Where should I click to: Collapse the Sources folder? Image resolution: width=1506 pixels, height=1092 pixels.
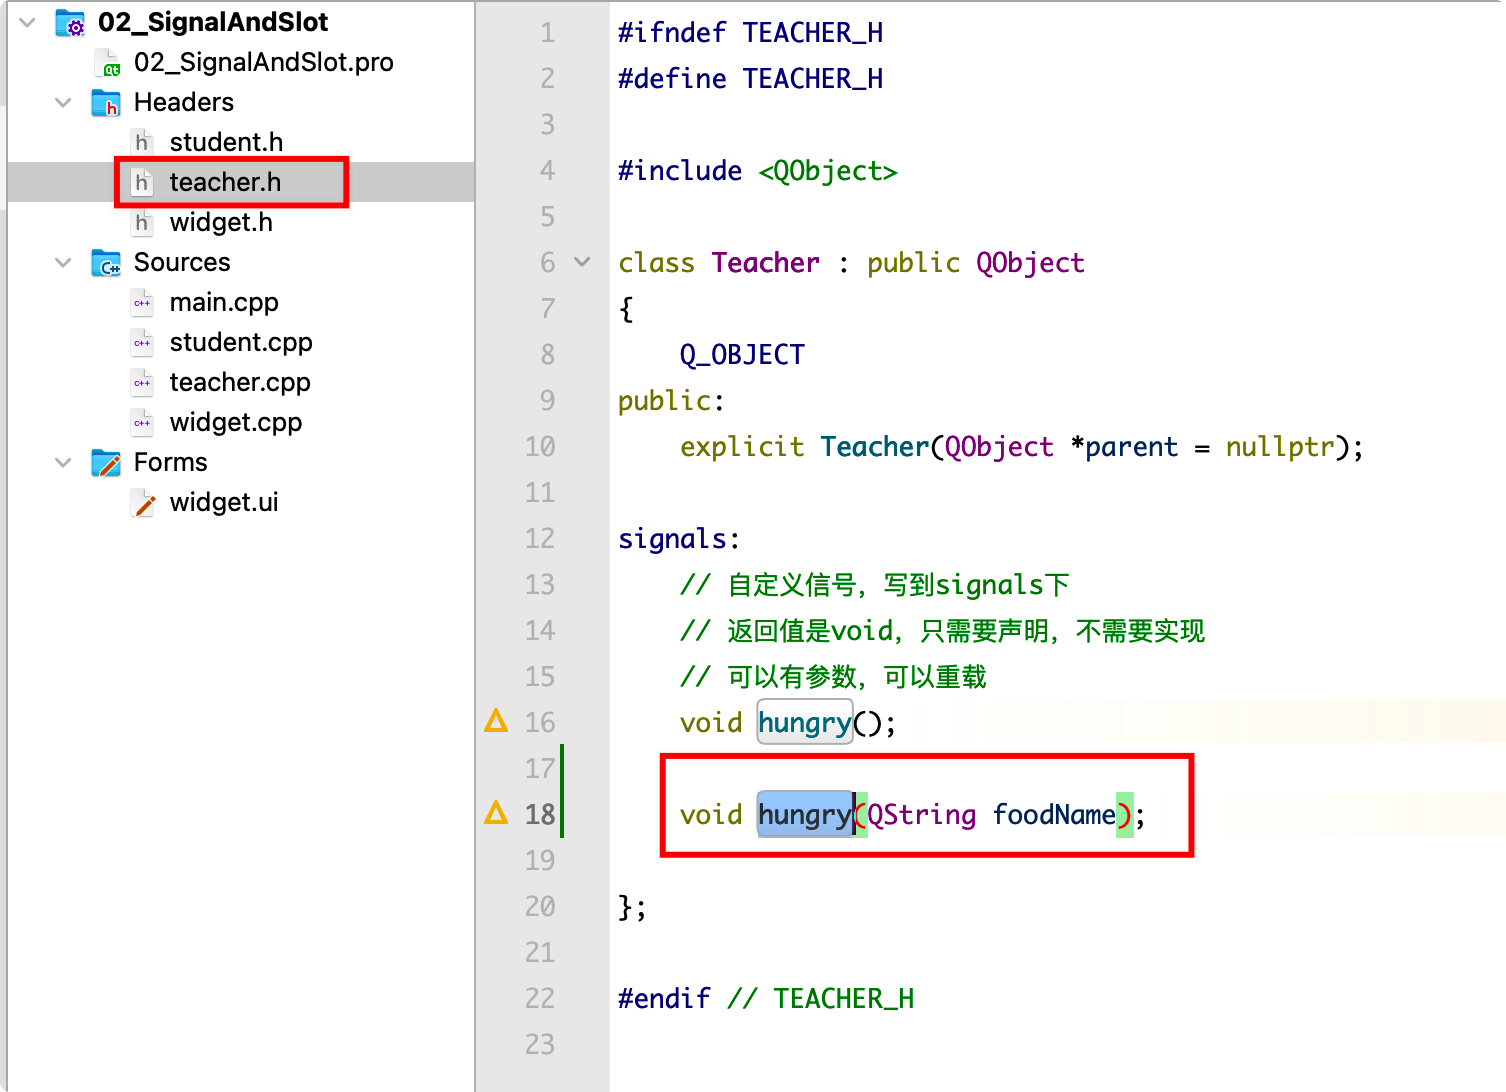[x=62, y=262]
